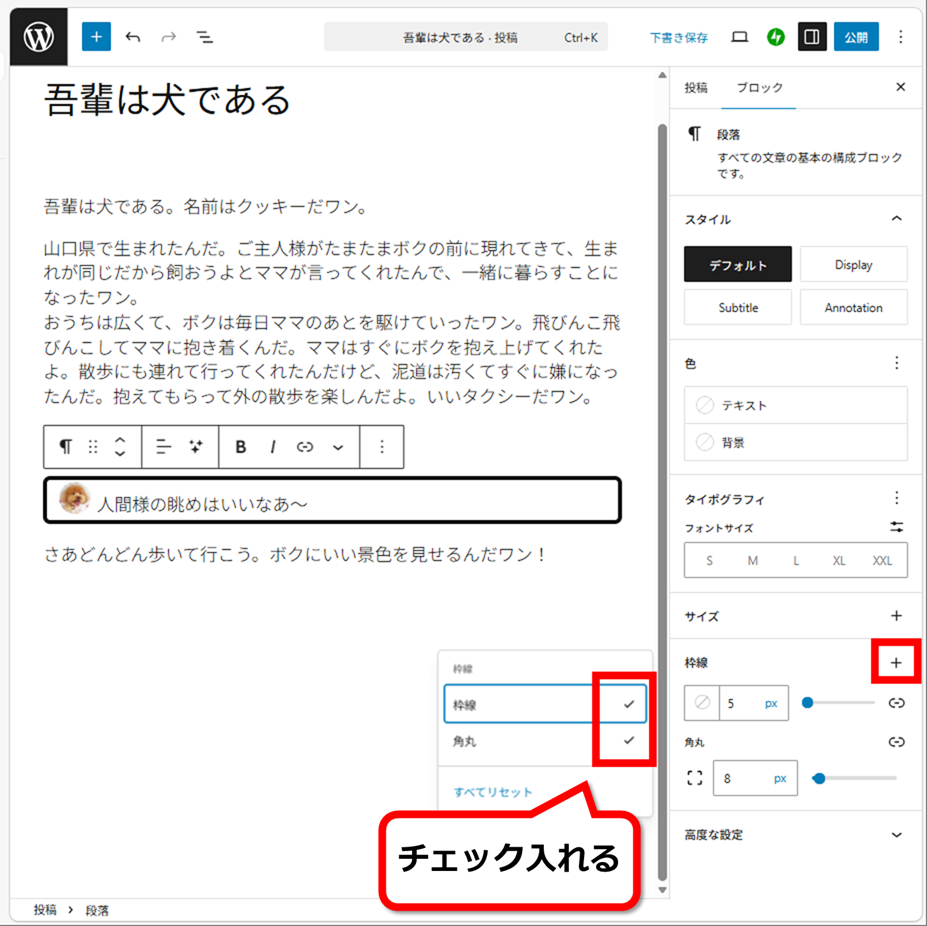Unlink border sides next to the width slider
This screenshot has height=926, width=927.
point(896,703)
